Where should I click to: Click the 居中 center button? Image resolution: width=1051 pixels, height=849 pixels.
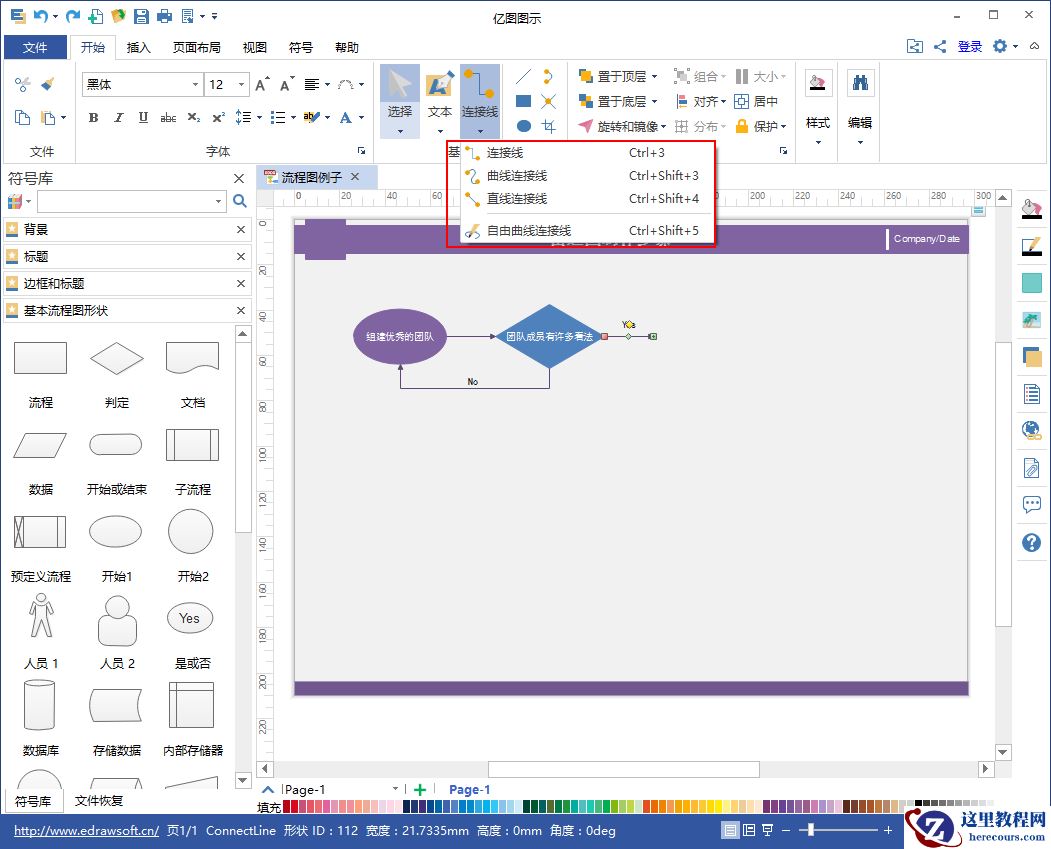coord(757,101)
